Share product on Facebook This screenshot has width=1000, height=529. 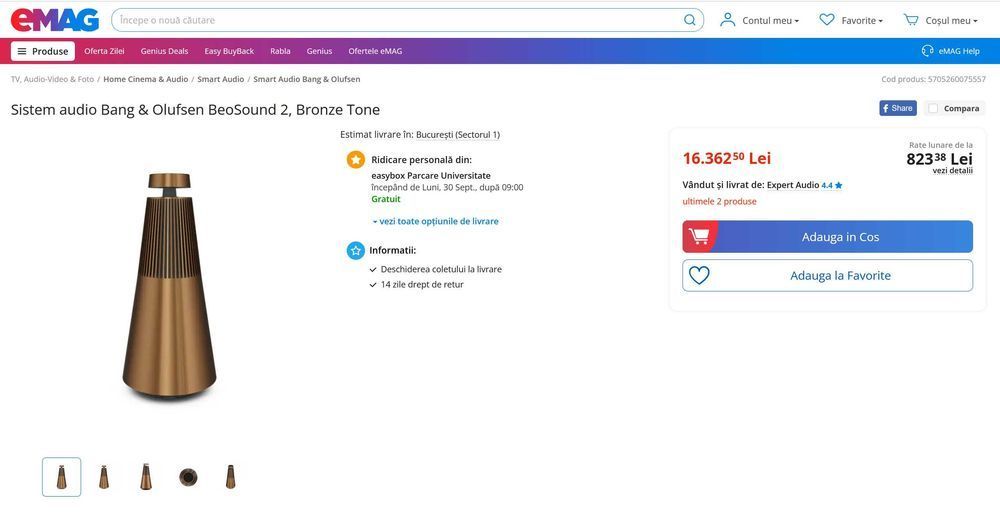[x=898, y=108]
